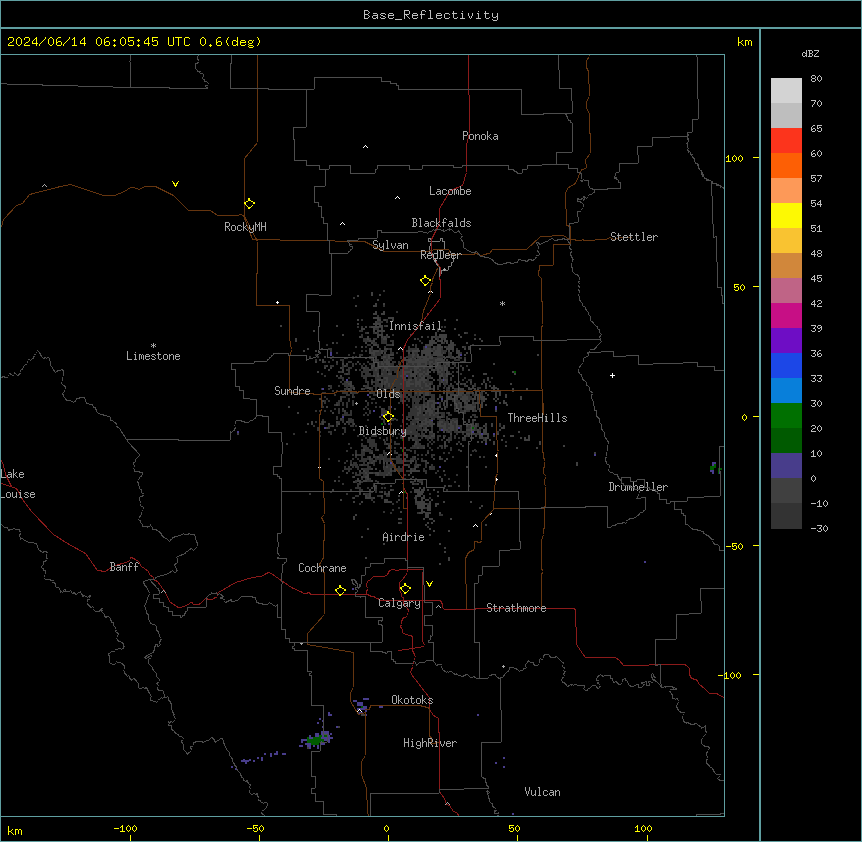Click the Lacombe town label
Viewport: 862px width, 842px height.
coord(450,191)
